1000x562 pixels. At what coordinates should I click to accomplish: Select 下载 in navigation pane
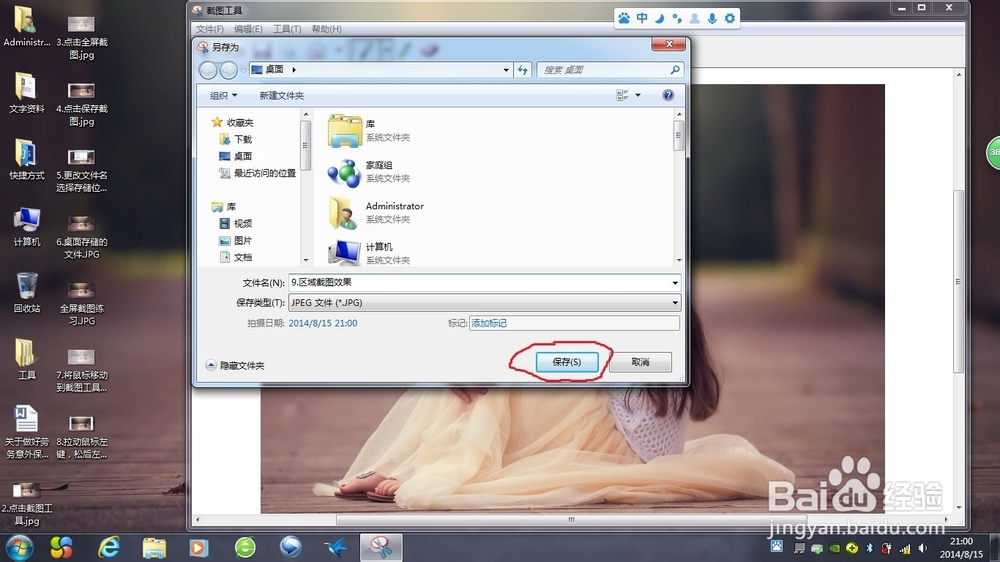236,139
